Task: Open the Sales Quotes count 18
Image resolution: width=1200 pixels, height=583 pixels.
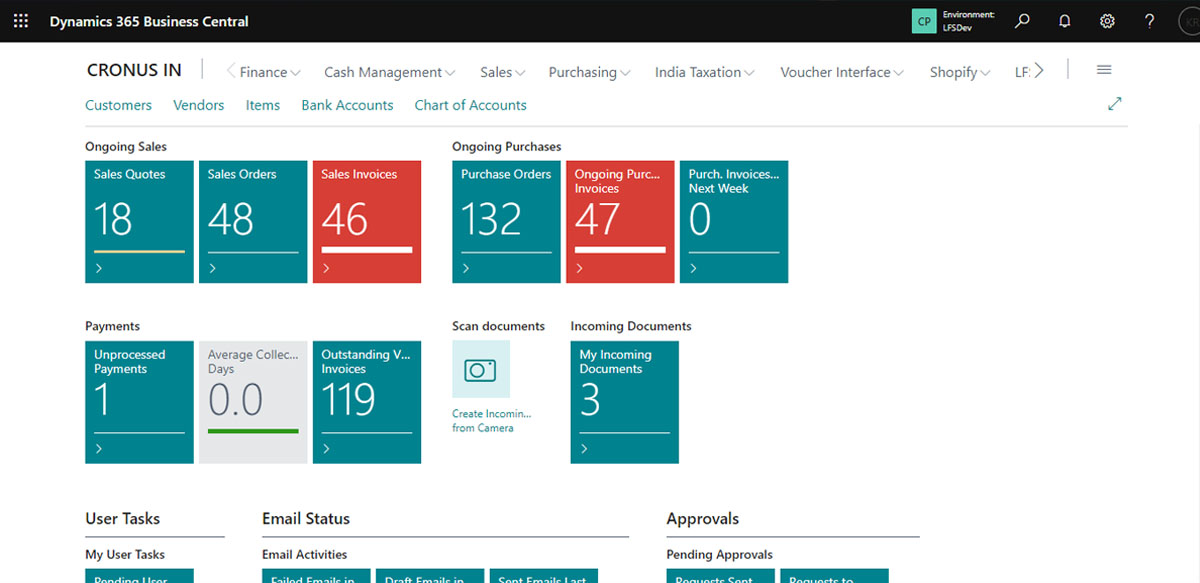Action: click(113, 219)
